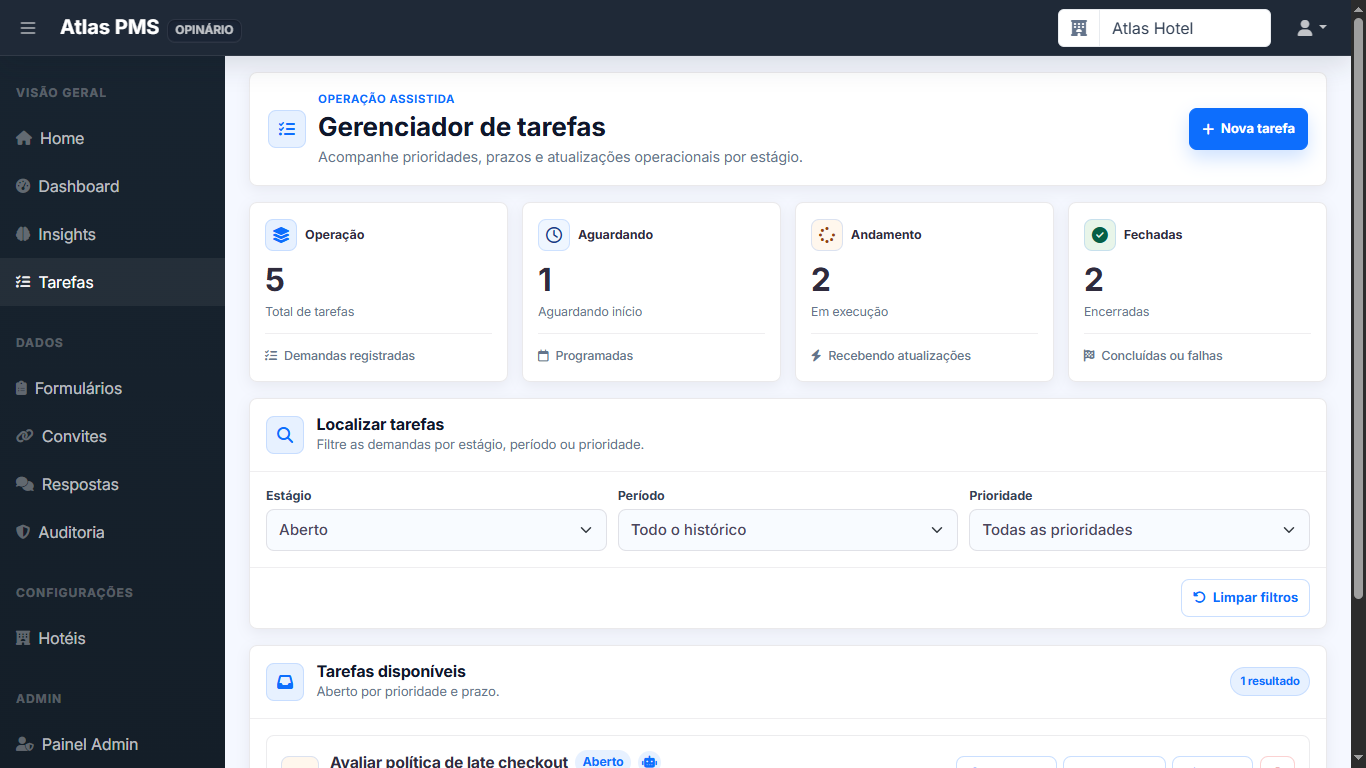Open the Estágio dropdown
The height and width of the screenshot is (768, 1366).
(436, 530)
